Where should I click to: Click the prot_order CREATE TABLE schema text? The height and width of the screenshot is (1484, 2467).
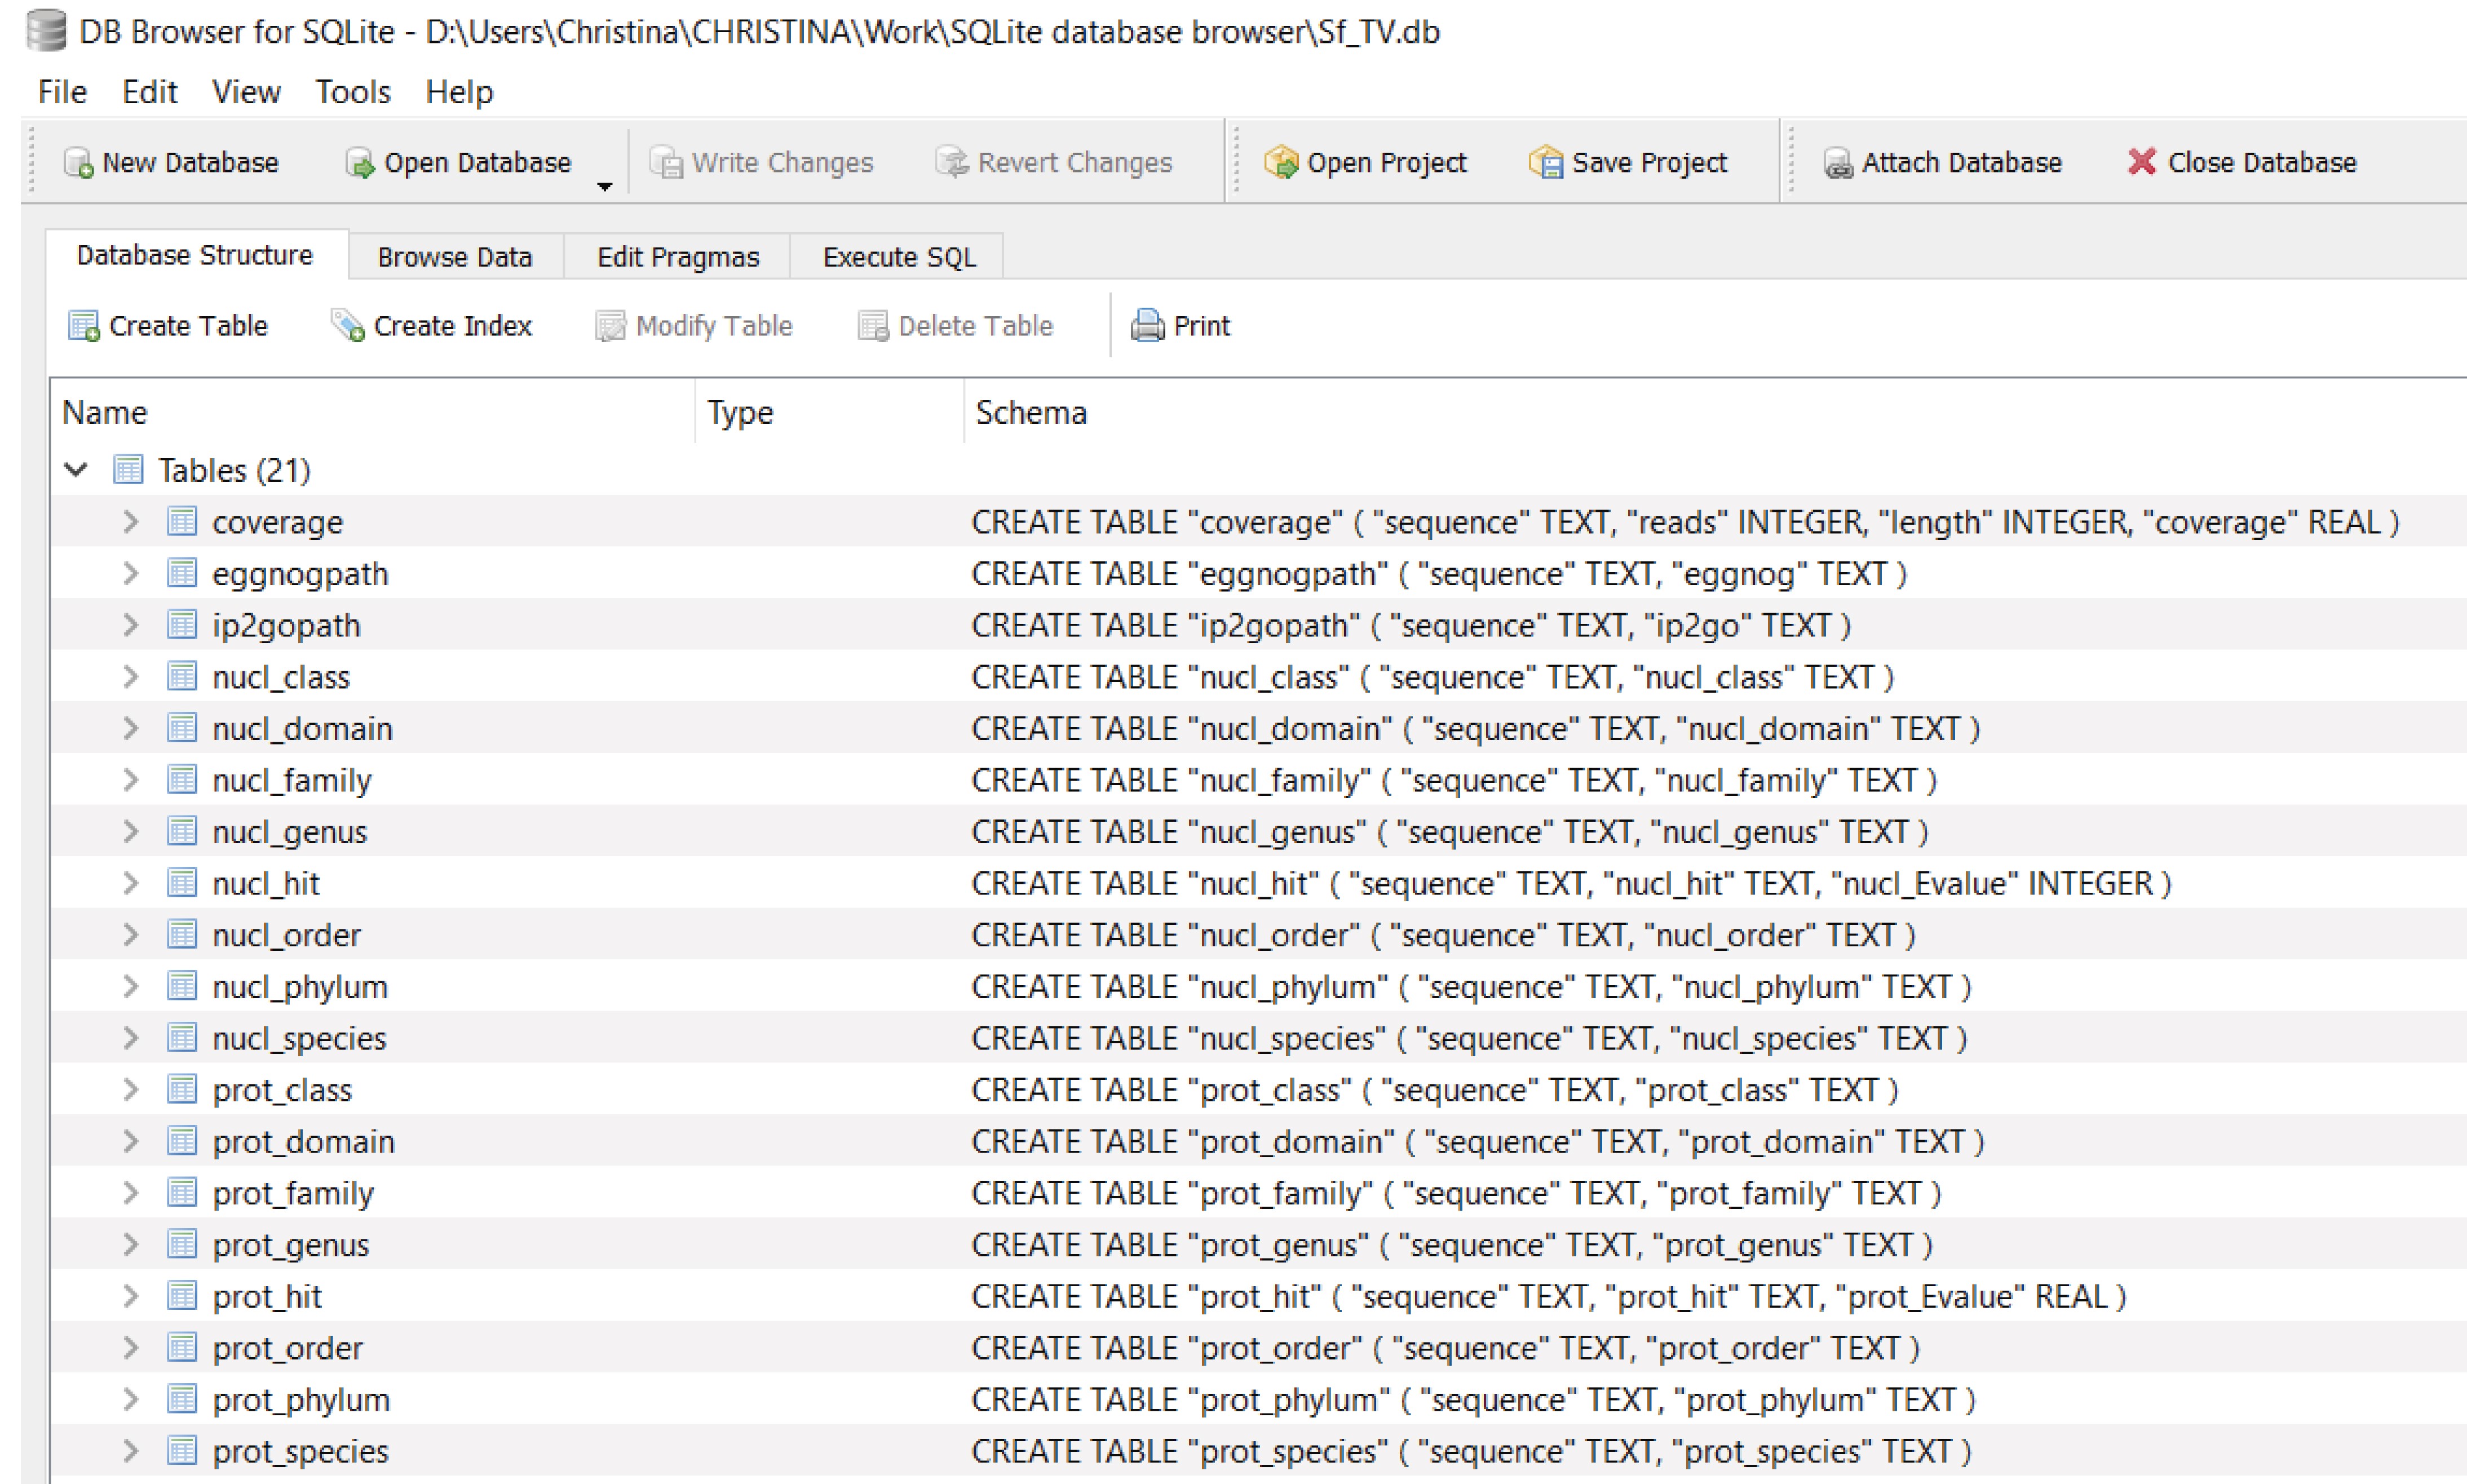[1445, 1348]
